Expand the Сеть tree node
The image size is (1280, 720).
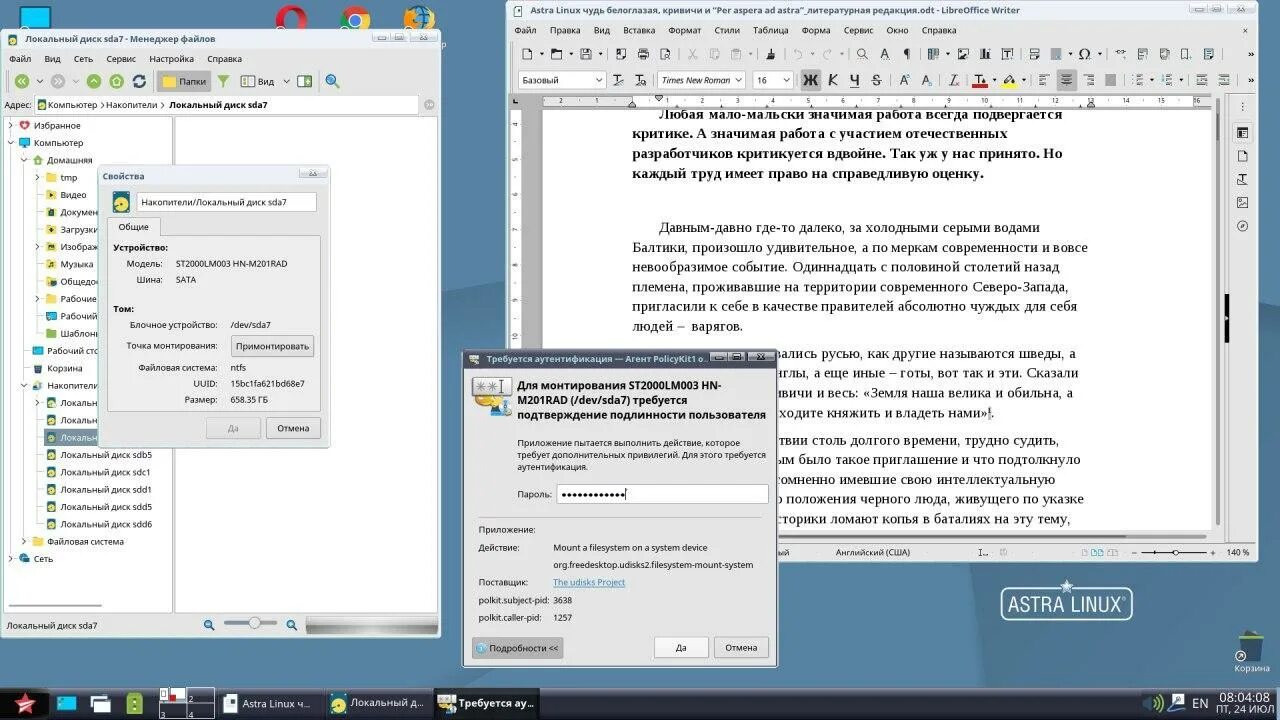pos(11,558)
